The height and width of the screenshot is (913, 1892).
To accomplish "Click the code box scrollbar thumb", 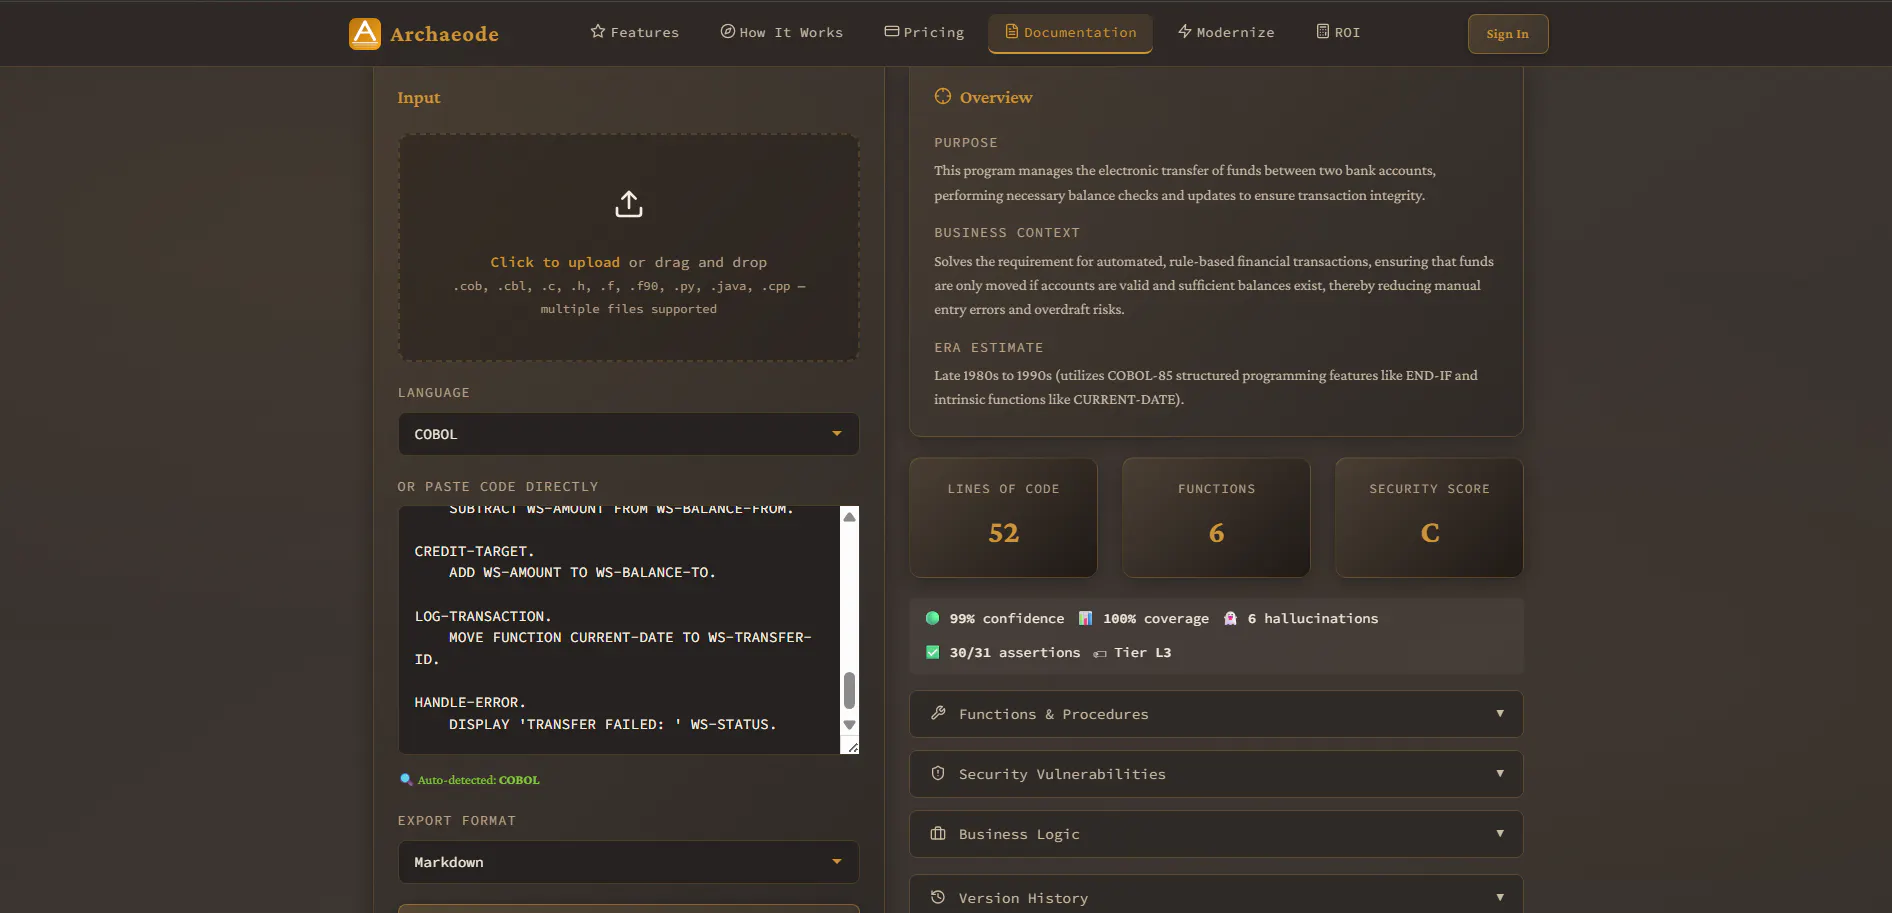I will pyautogui.click(x=849, y=690).
